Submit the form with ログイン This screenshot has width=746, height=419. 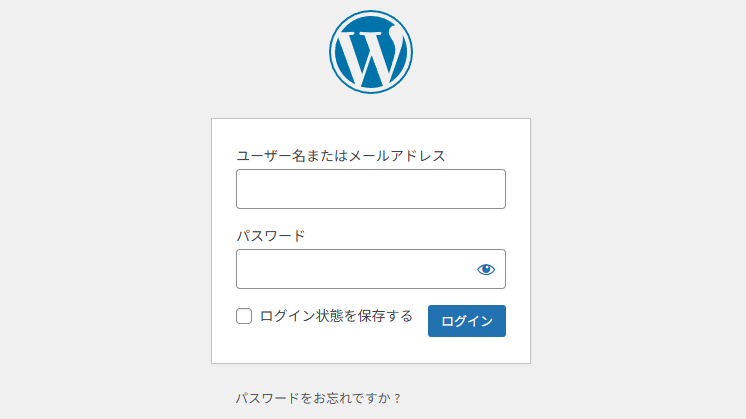(x=467, y=321)
